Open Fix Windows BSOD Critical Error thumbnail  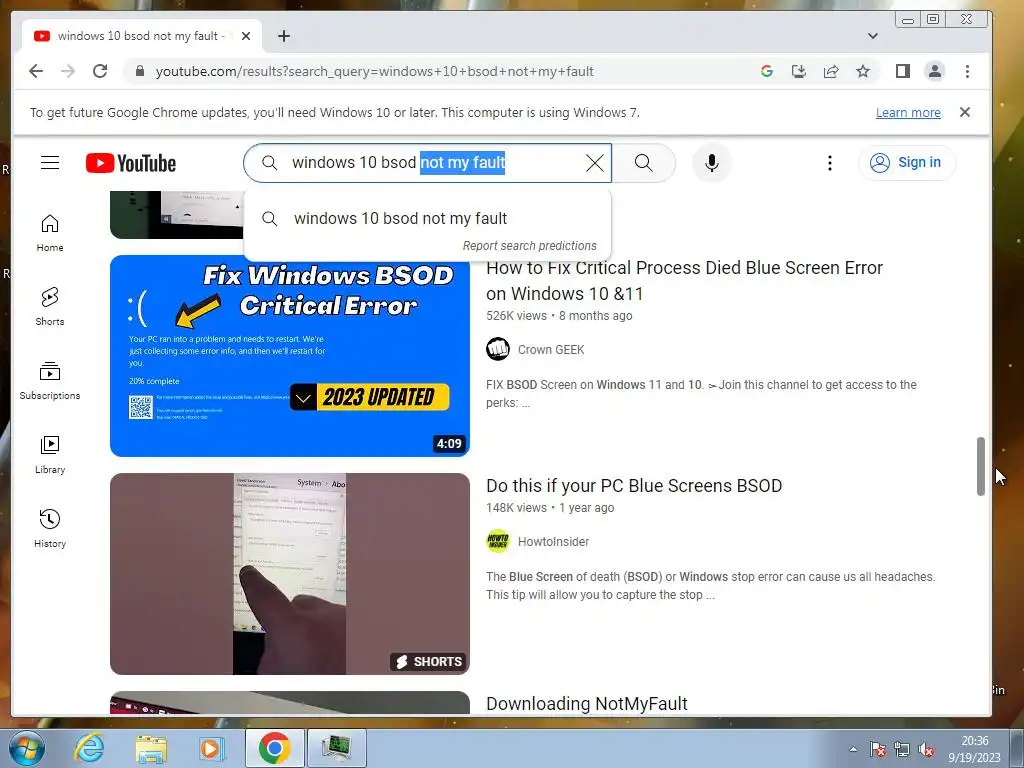point(290,356)
